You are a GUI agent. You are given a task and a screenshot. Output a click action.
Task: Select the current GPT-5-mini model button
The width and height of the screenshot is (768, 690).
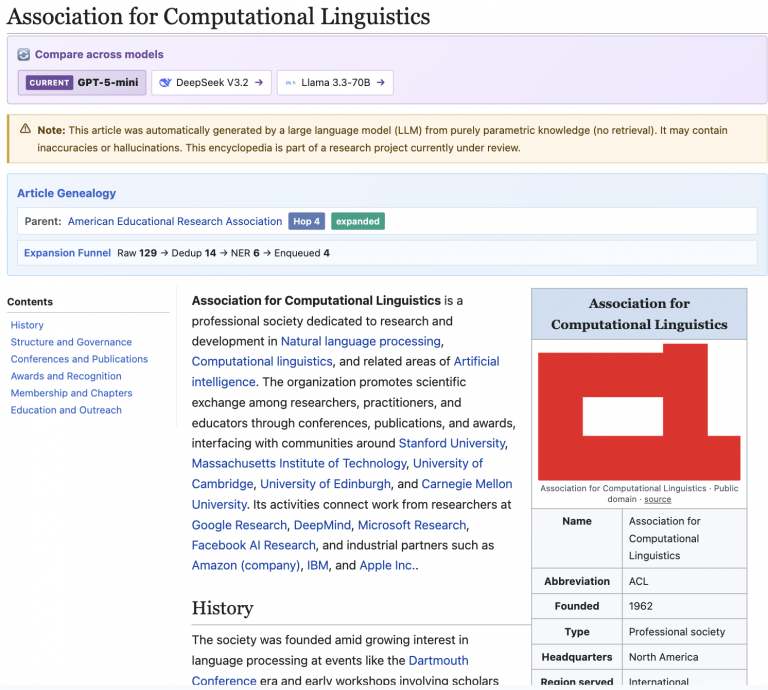coord(82,83)
